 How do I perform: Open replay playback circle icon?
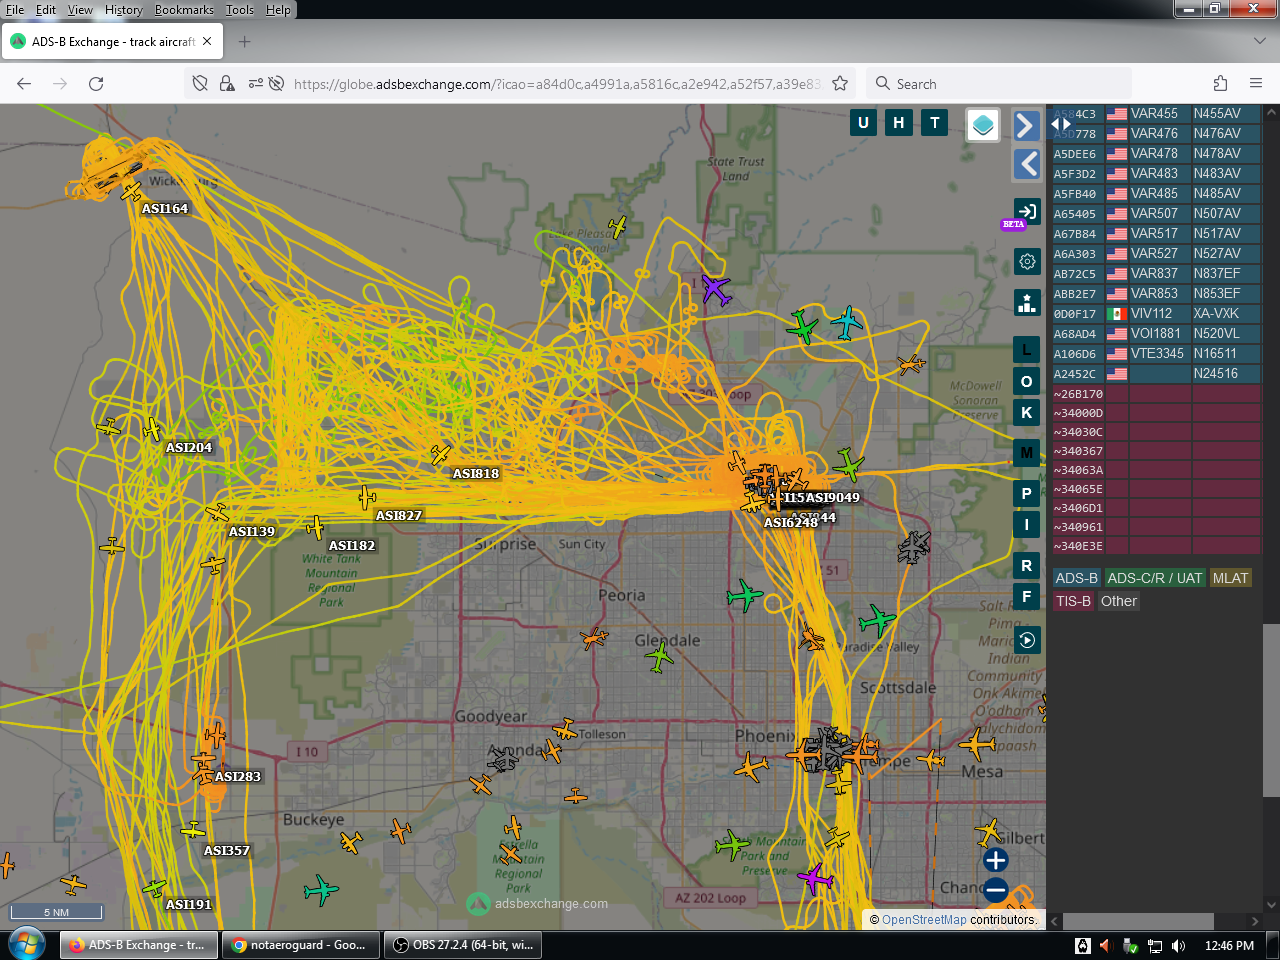coord(1027,640)
